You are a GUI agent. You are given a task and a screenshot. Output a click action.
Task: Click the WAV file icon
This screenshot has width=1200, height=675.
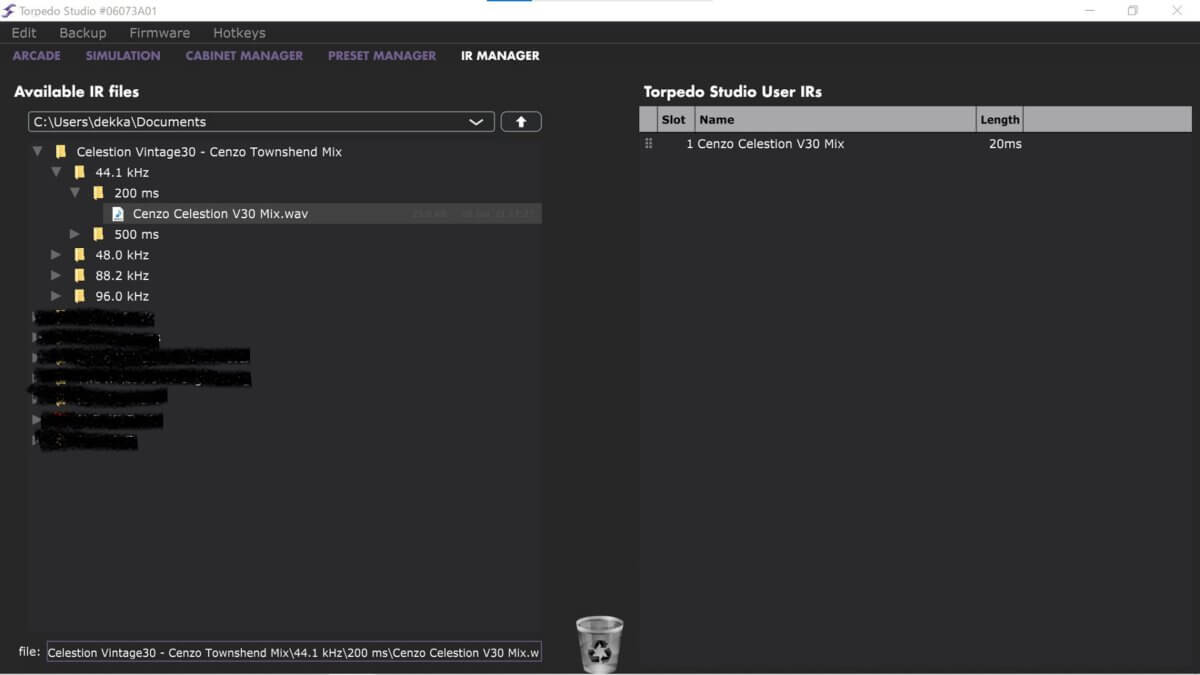[x=118, y=214]
